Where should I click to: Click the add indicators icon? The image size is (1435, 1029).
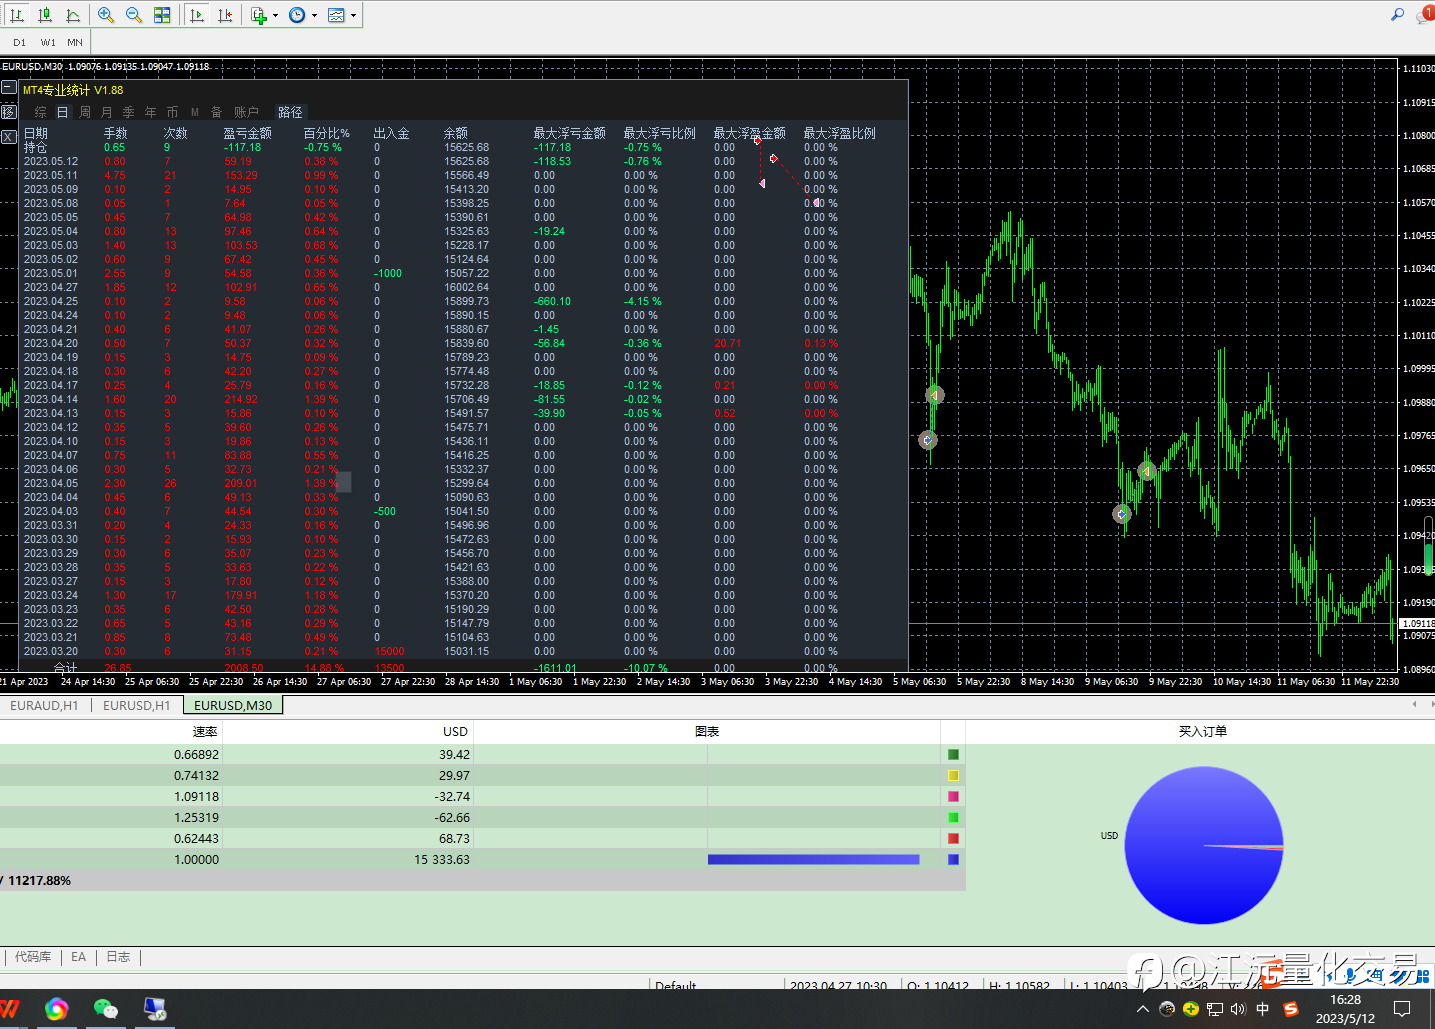click(x=259, y=15)
